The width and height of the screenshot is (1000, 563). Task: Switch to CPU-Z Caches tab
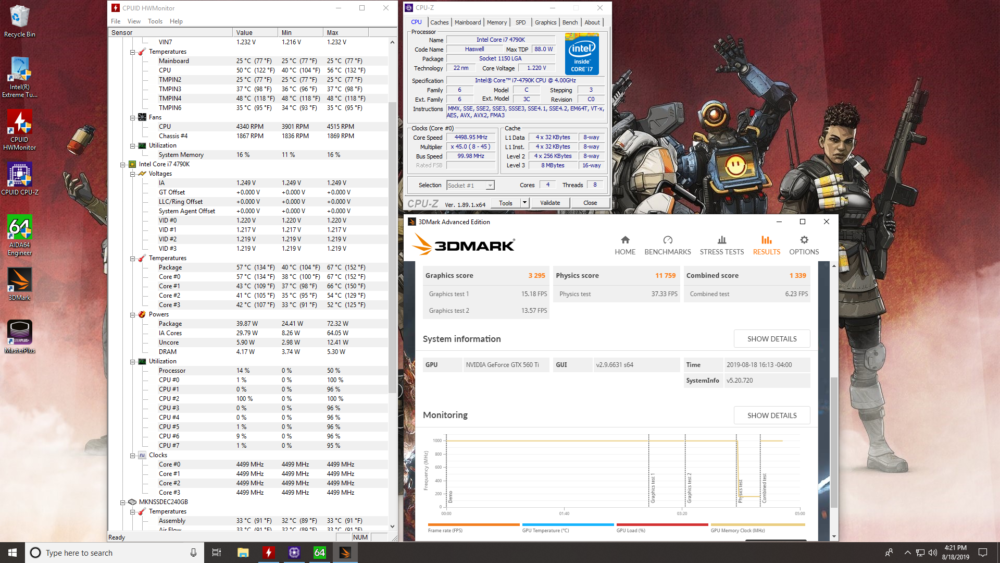(439, 22)
